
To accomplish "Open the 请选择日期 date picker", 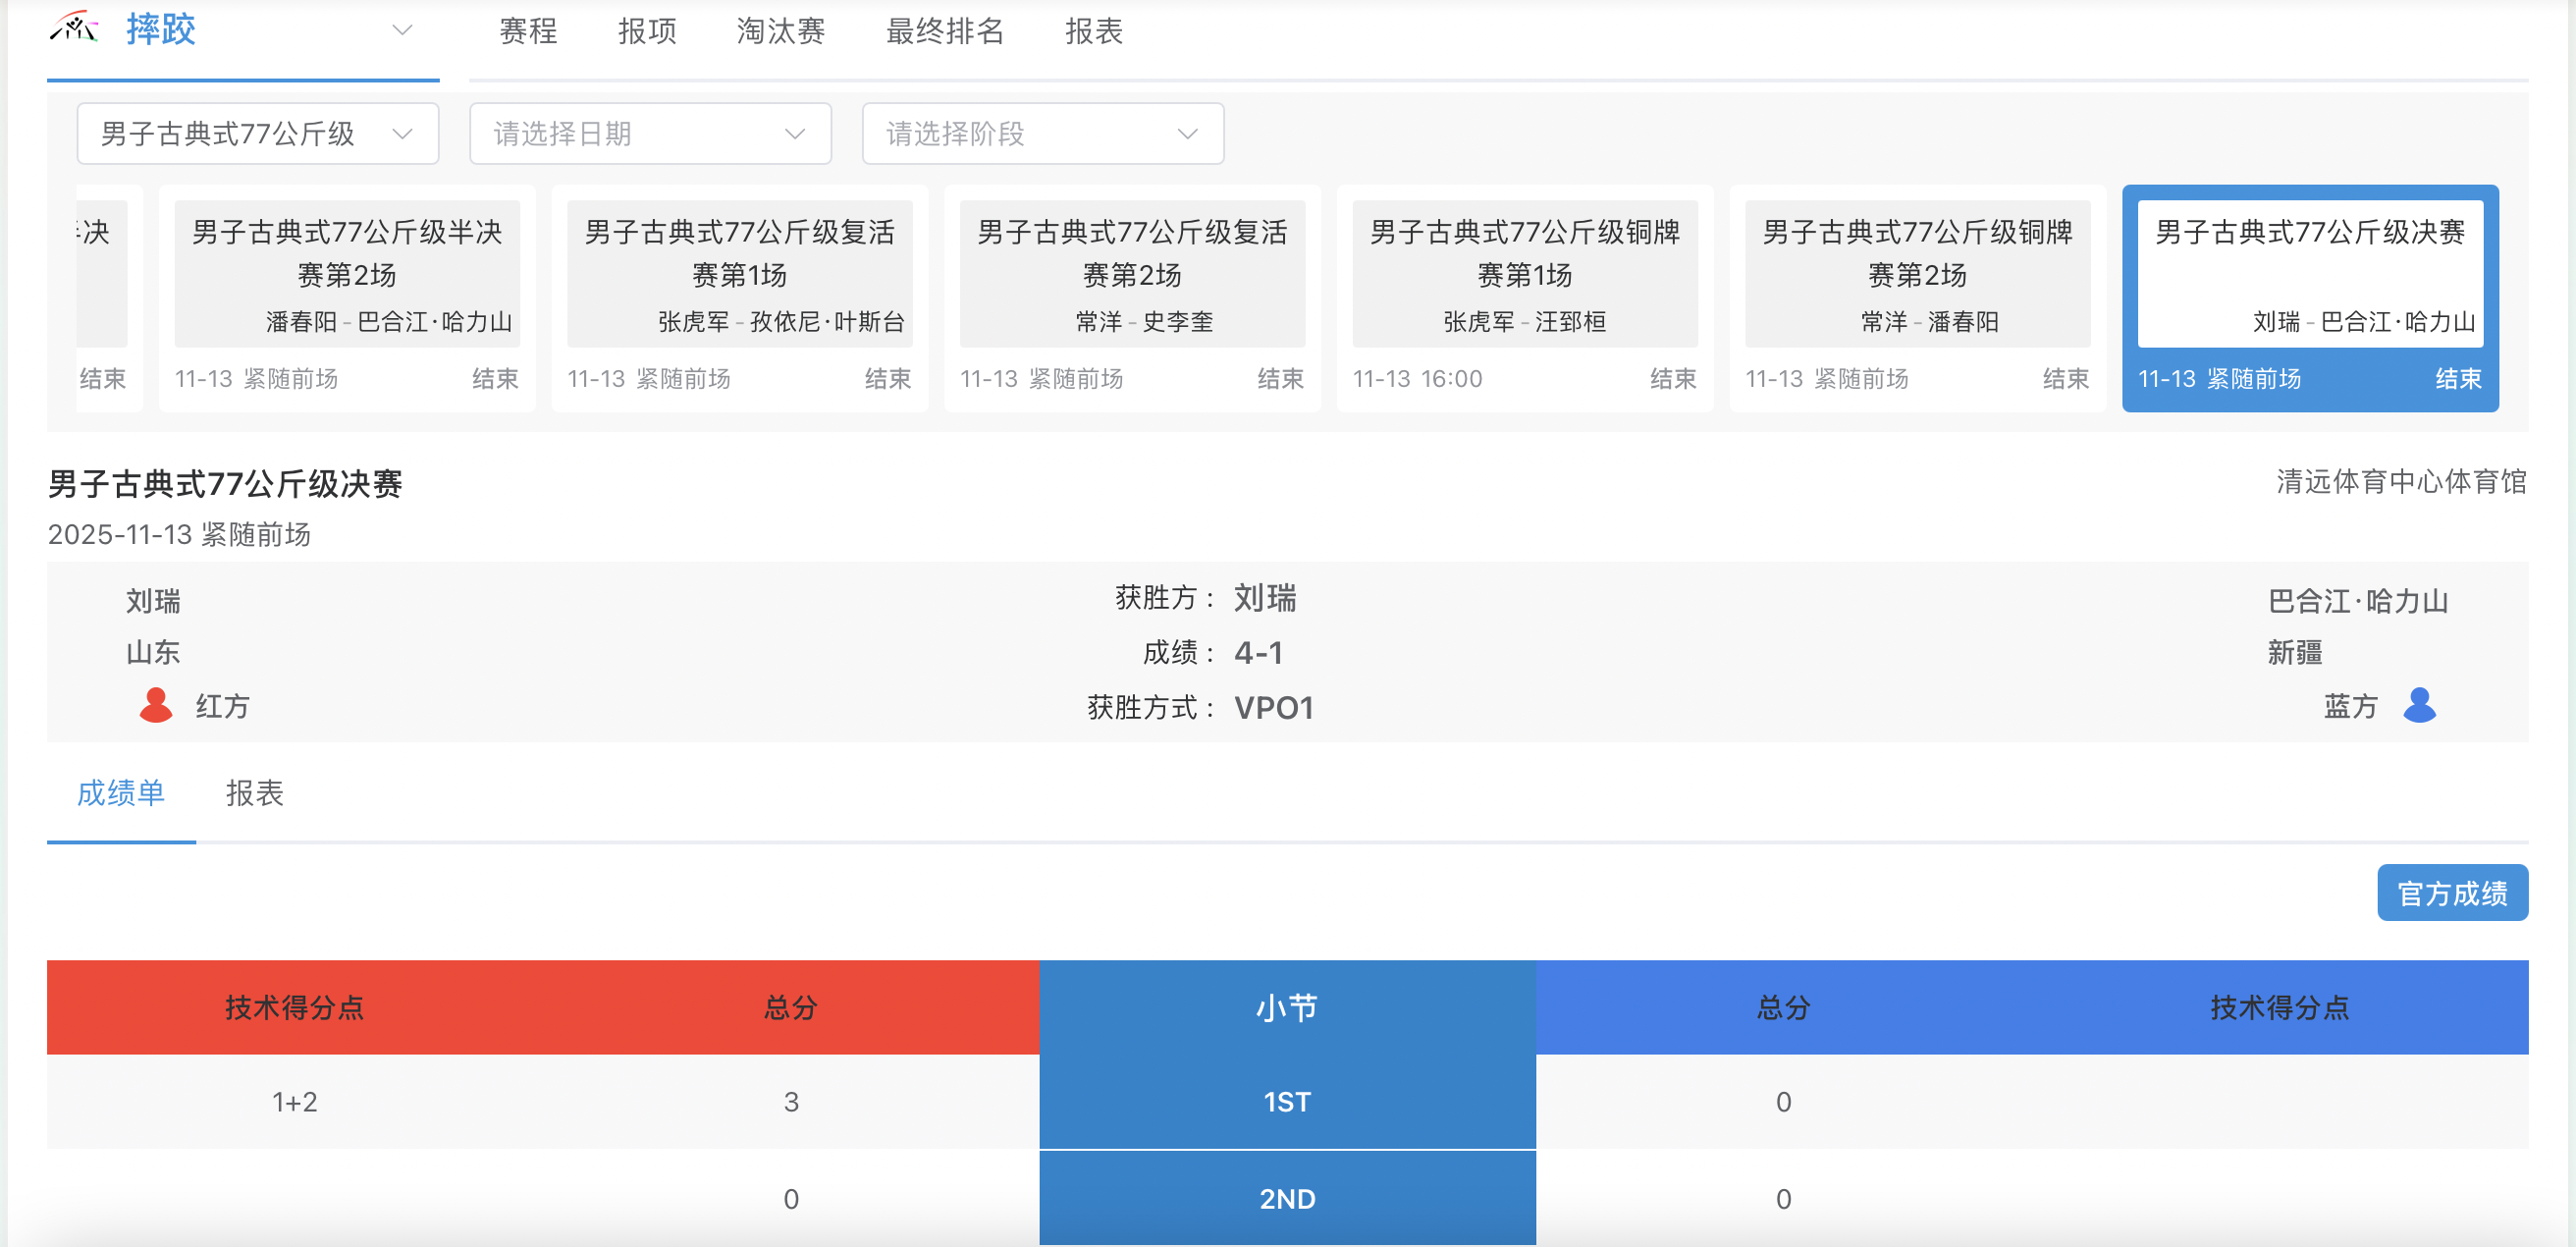I will click(x=649, y=133).
